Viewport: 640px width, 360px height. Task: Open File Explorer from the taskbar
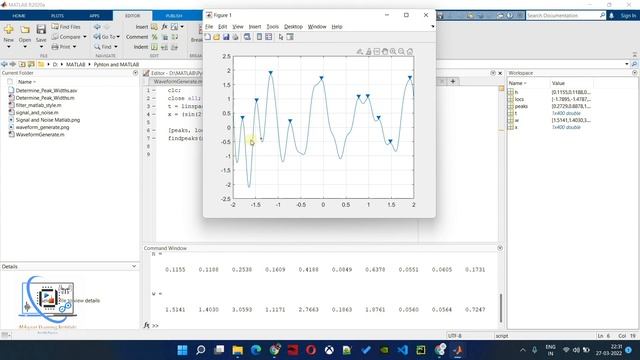coord(238,350)
